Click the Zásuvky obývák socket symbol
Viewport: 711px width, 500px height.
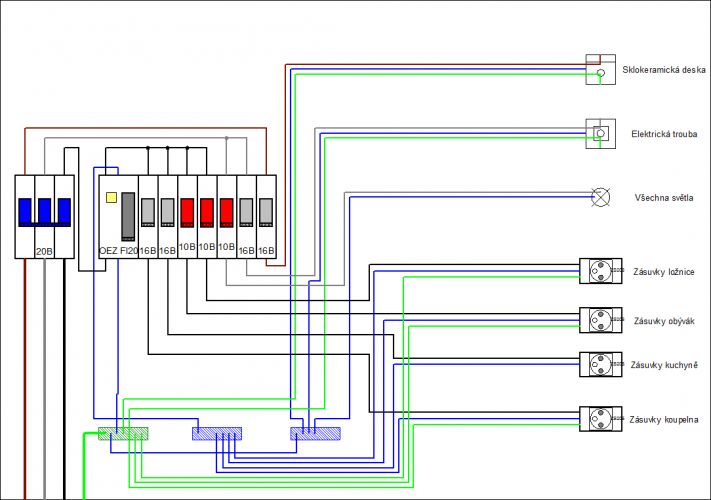pos(600,320)
